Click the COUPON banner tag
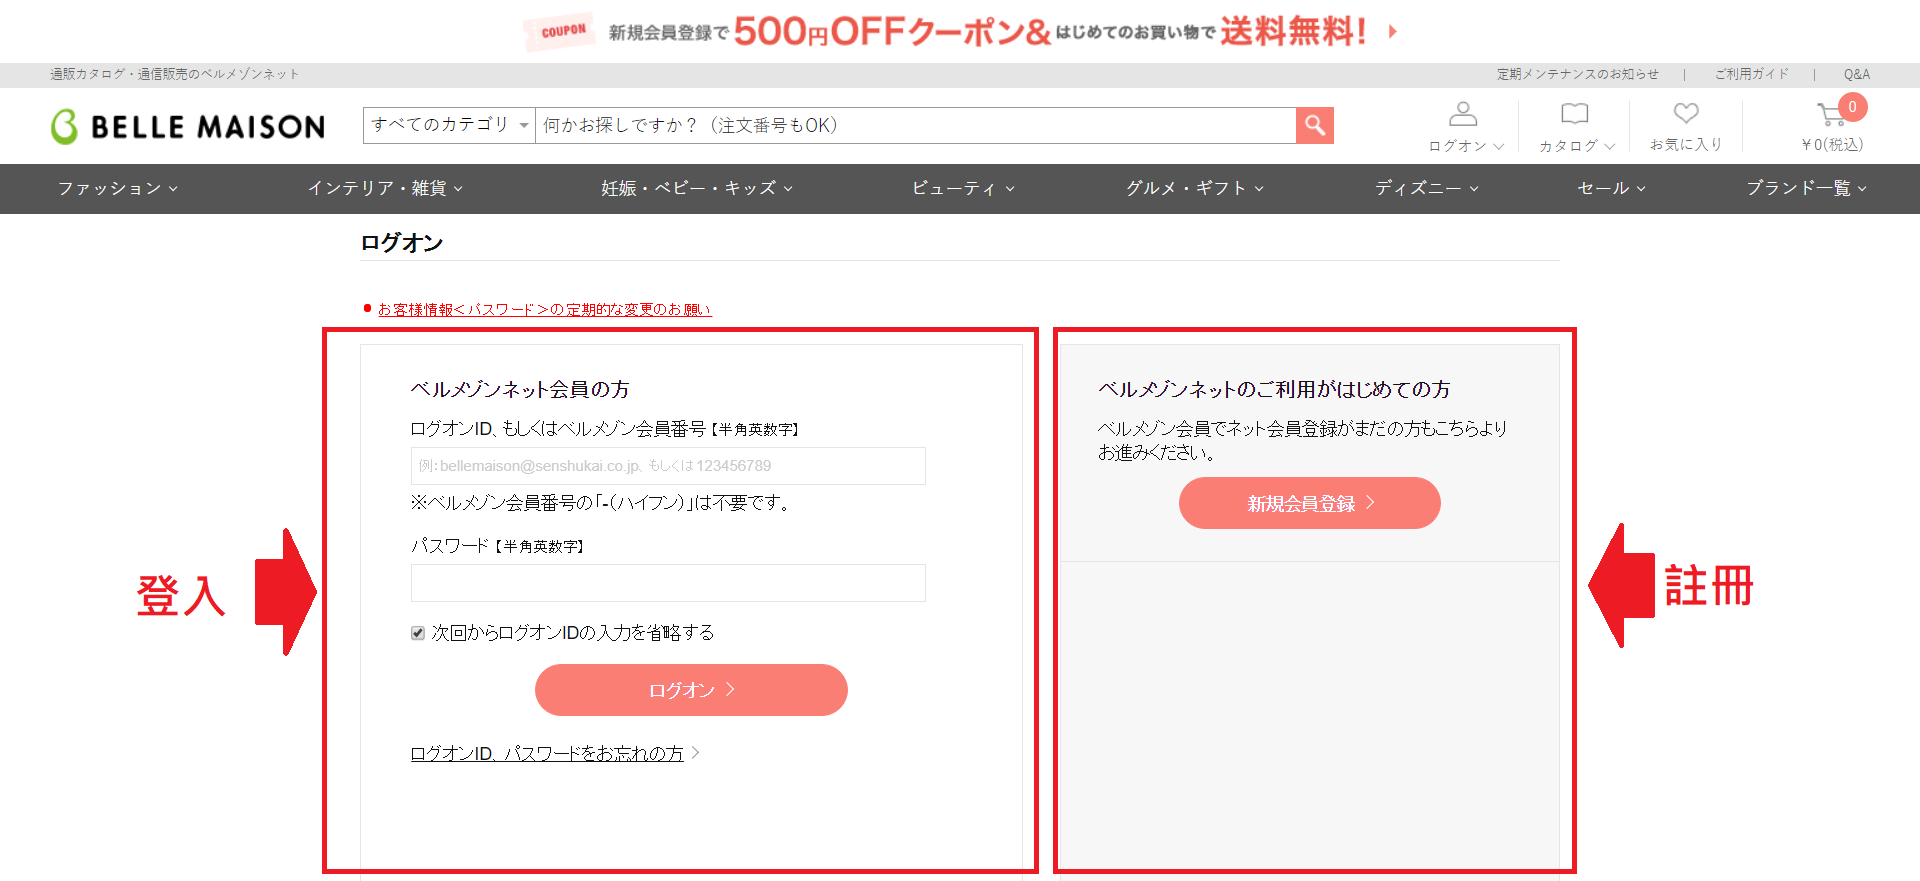Viewport: 1920px width, 881px height. (563, 31)
